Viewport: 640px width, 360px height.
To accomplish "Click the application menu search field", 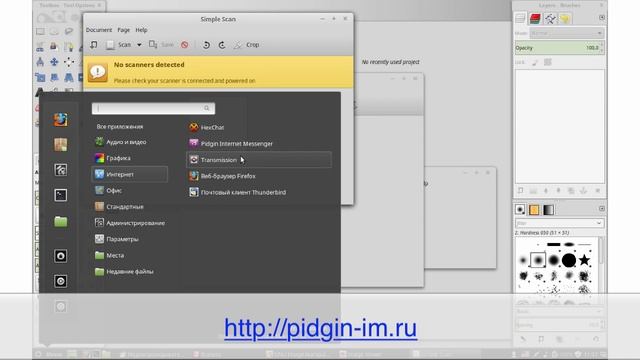I will (x=153, y=108).
